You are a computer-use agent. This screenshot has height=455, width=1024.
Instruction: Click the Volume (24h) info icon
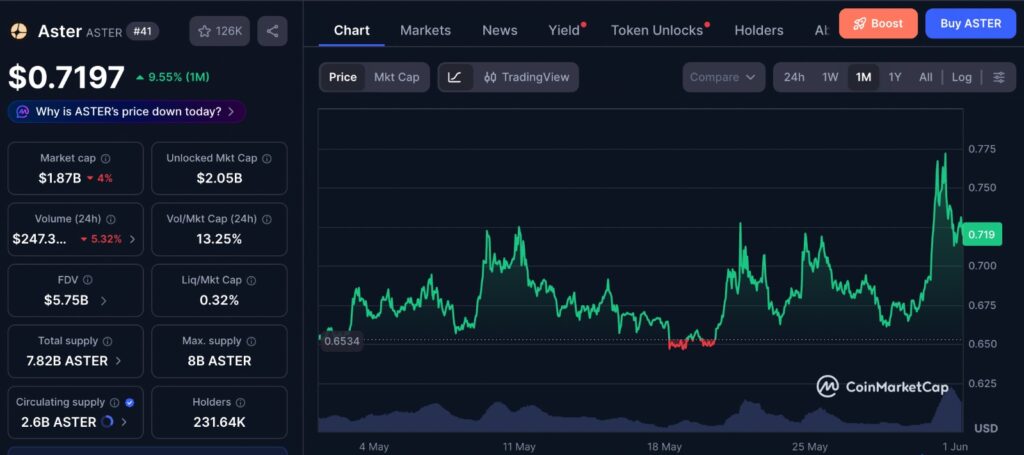[x=111, y=219]
